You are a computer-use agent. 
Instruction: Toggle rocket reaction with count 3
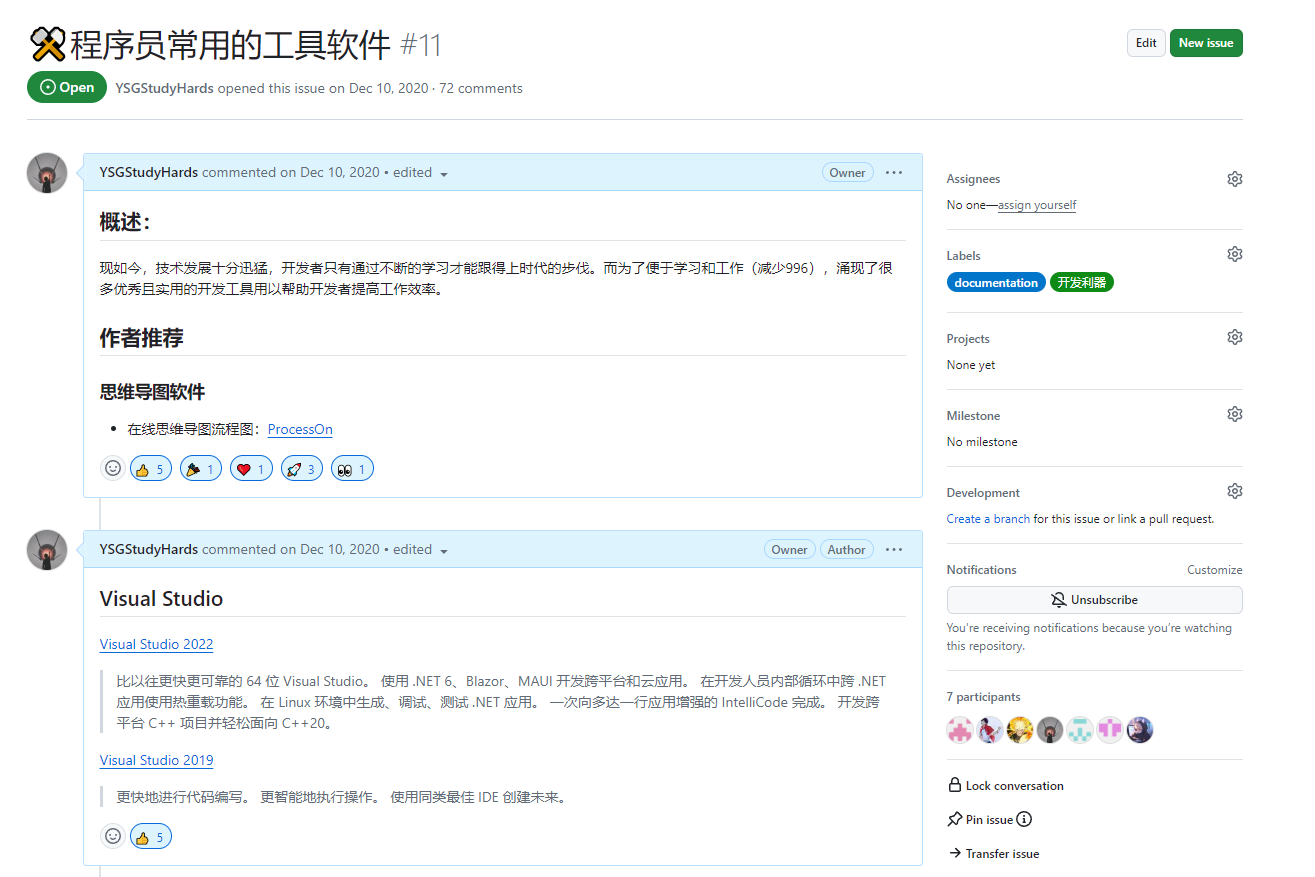[301, 469]
